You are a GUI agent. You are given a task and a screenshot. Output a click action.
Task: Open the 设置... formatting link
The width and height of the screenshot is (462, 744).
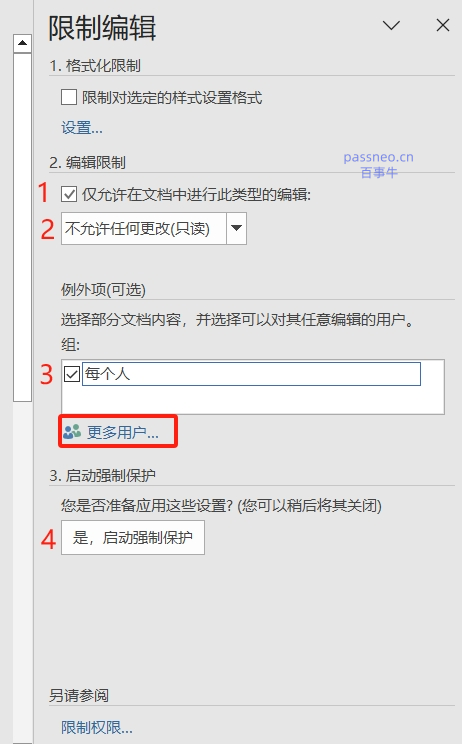82,128
